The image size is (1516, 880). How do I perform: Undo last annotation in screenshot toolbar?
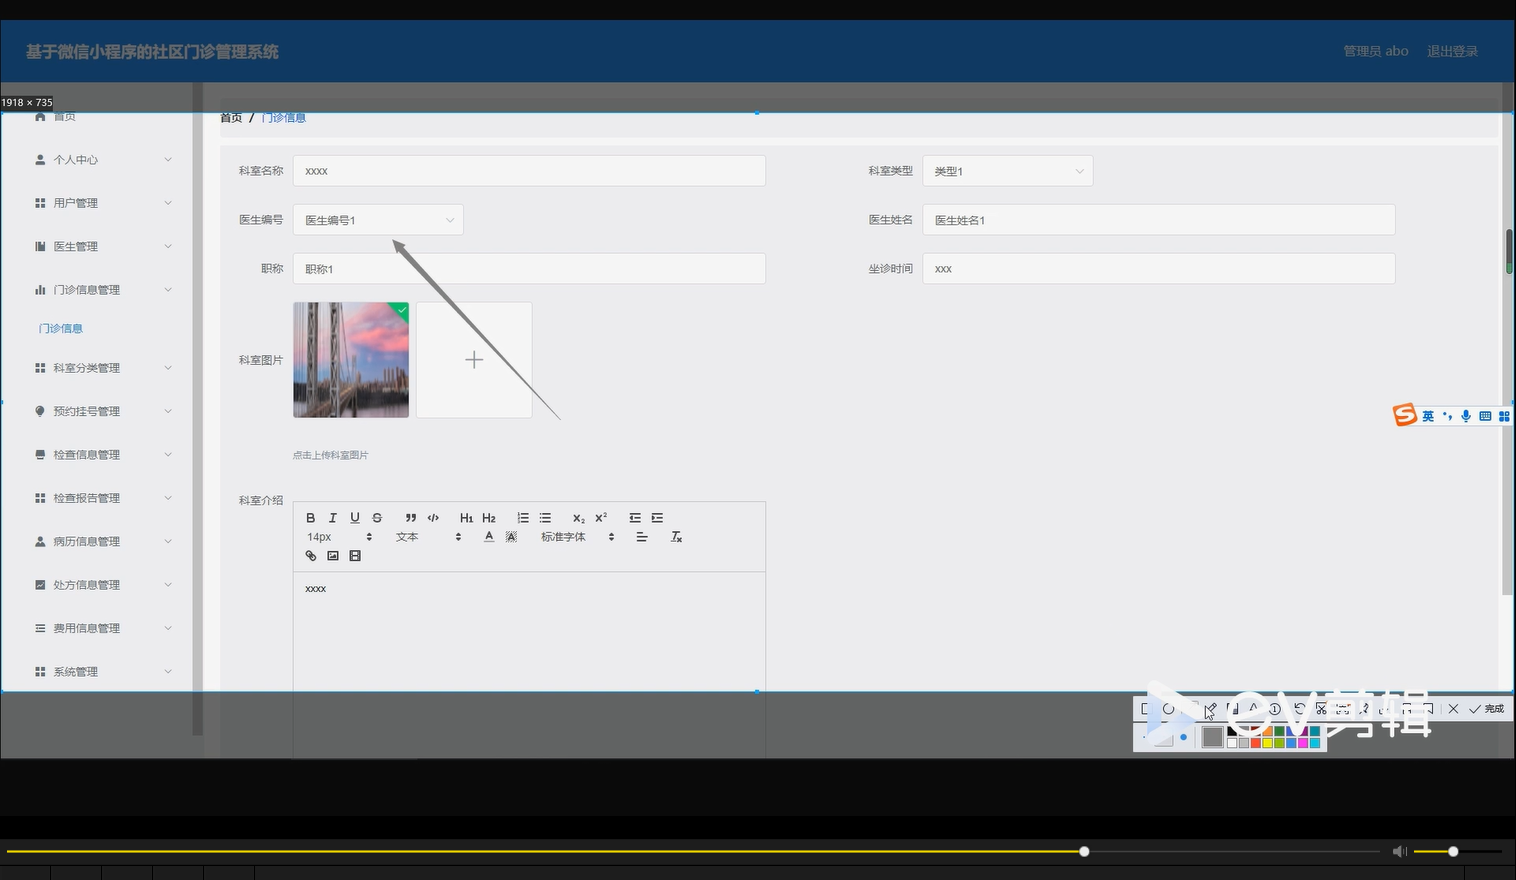pyautogui.click(x=1300, y=709)
